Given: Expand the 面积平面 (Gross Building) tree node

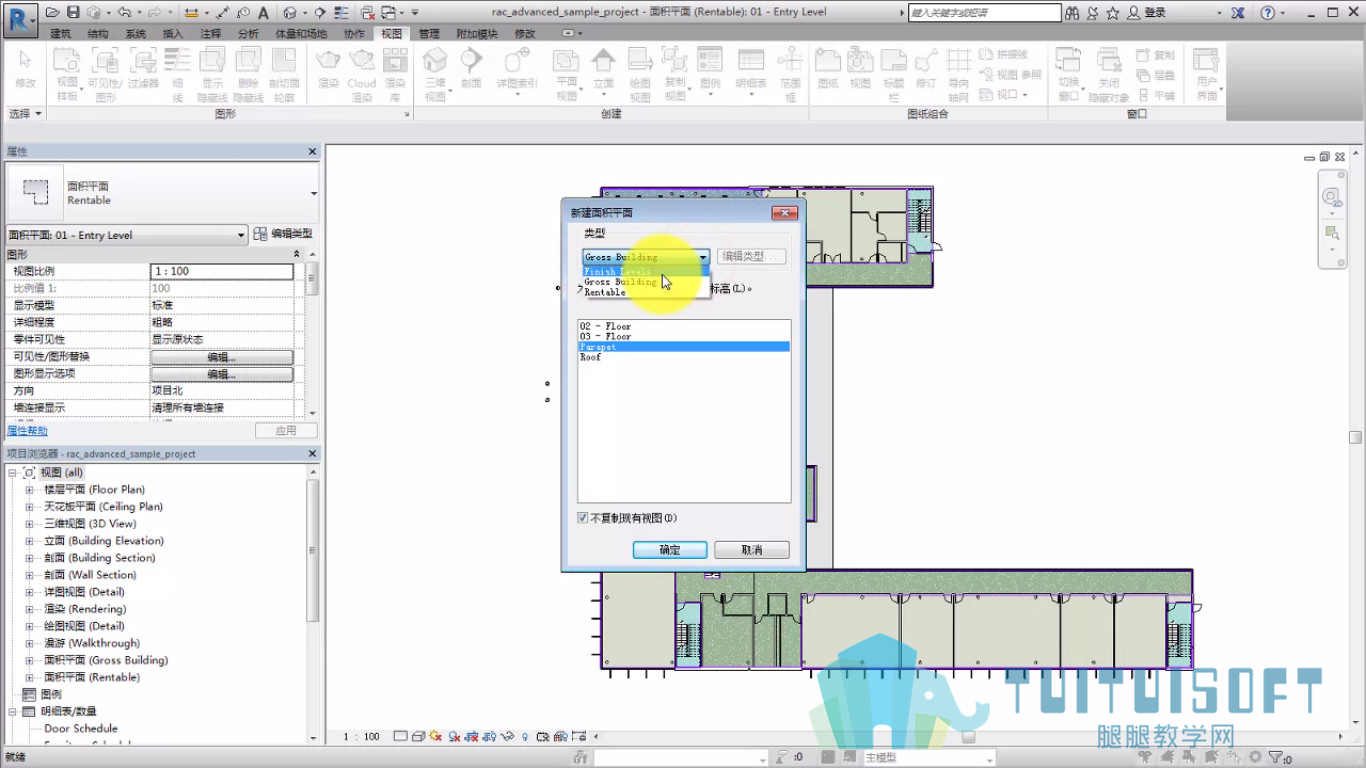Looking at the screenshot, I should click(30, 661).
